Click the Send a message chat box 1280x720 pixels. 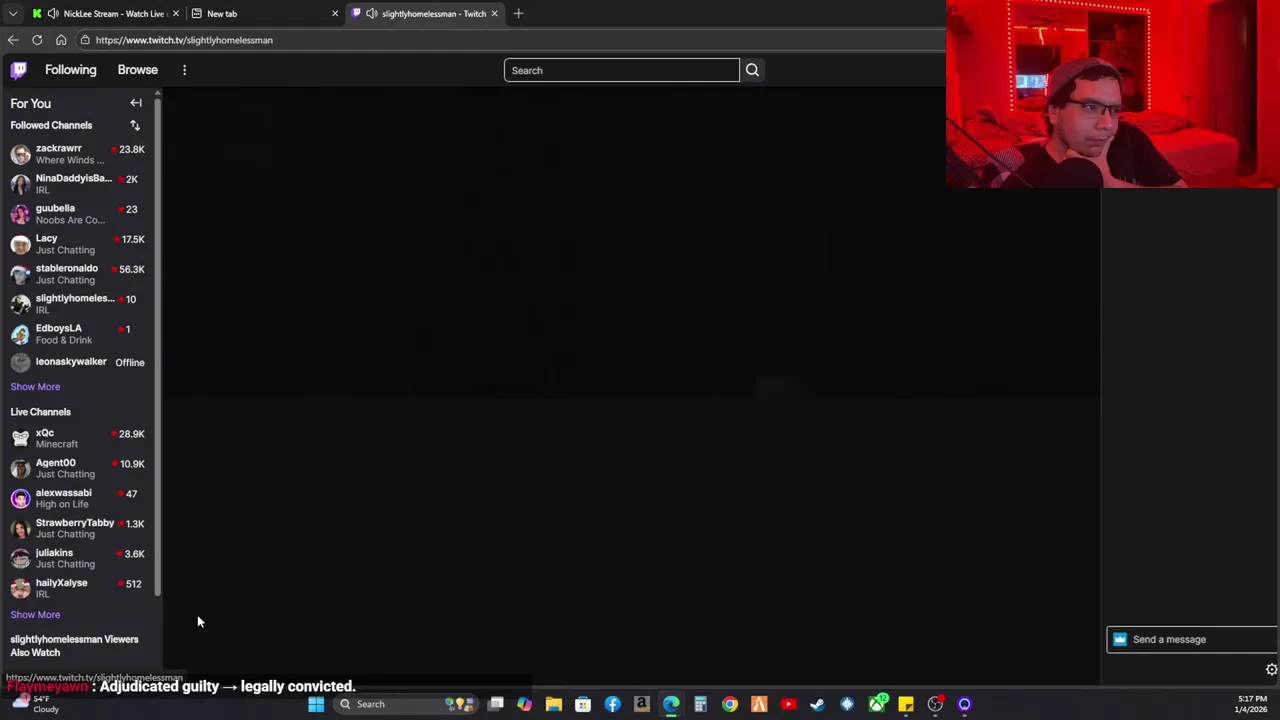[1192, 639]
